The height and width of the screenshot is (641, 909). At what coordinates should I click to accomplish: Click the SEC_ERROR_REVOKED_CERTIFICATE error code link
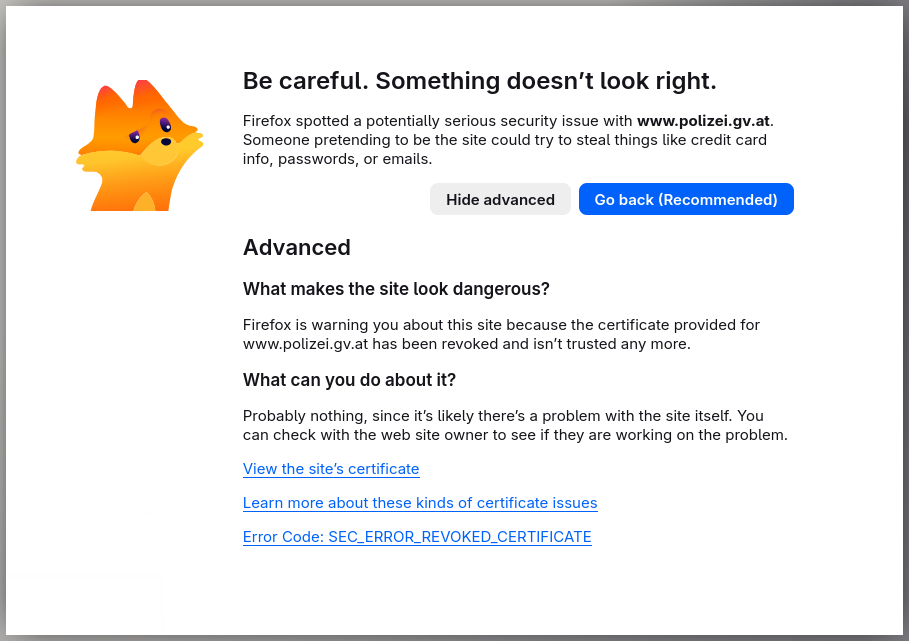(417, 537)
